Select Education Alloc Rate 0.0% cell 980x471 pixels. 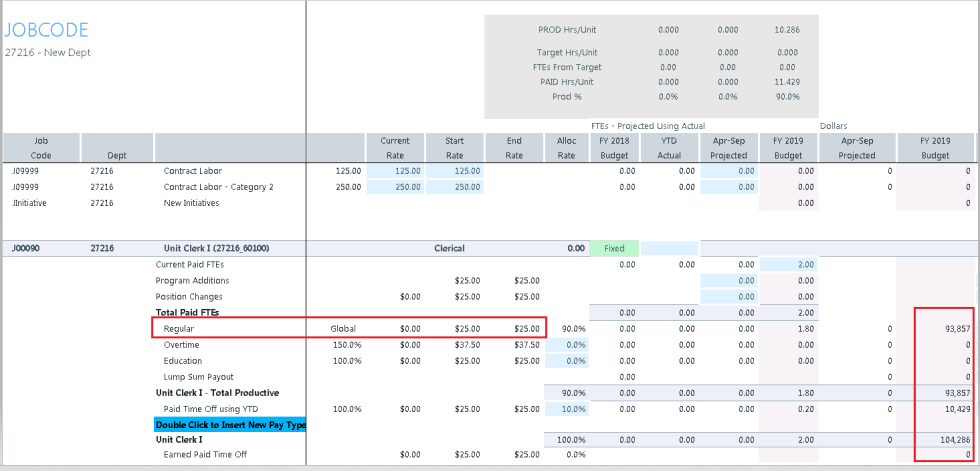pos(568,360)
